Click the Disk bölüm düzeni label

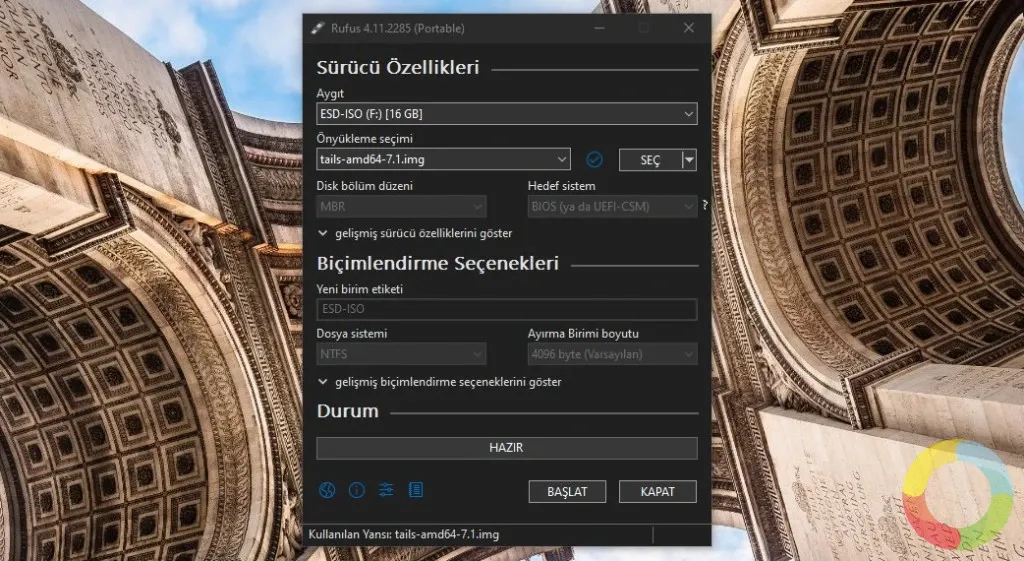tap(364, 185)
